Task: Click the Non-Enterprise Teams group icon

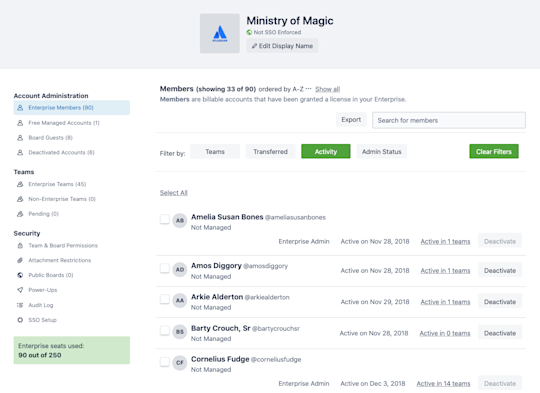Action: point(20,199)
